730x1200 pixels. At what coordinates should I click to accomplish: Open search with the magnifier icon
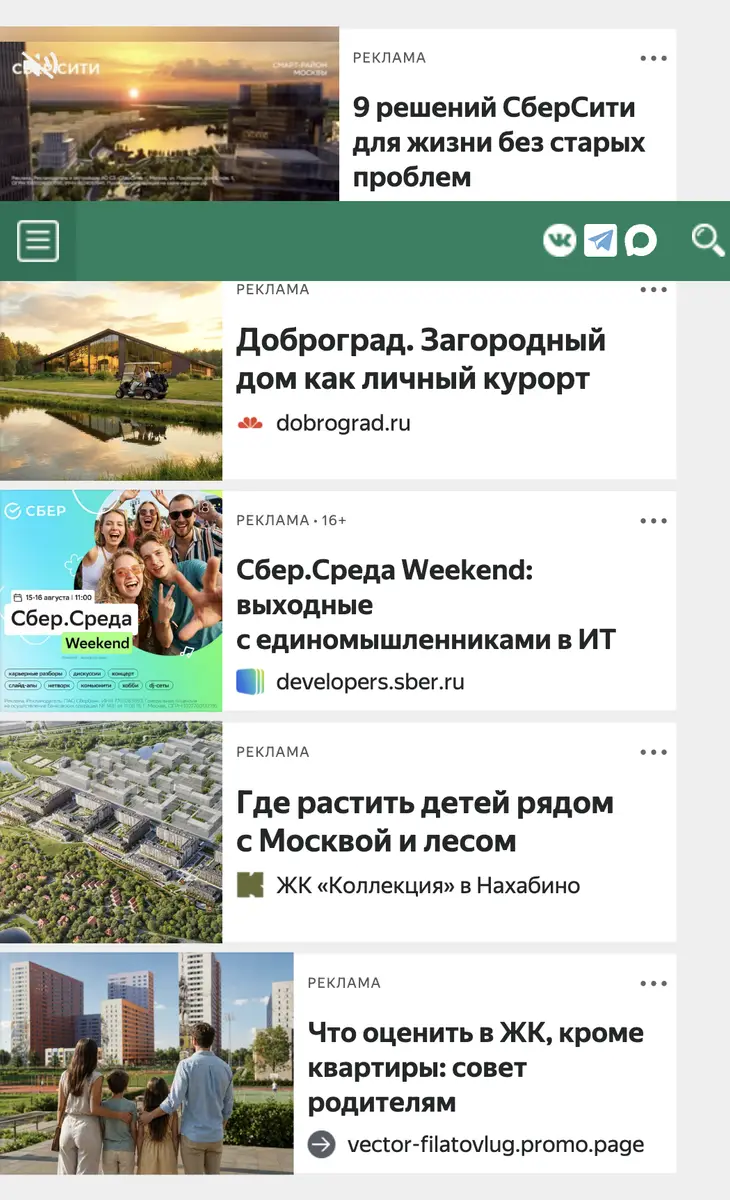[x=708, y=240]
